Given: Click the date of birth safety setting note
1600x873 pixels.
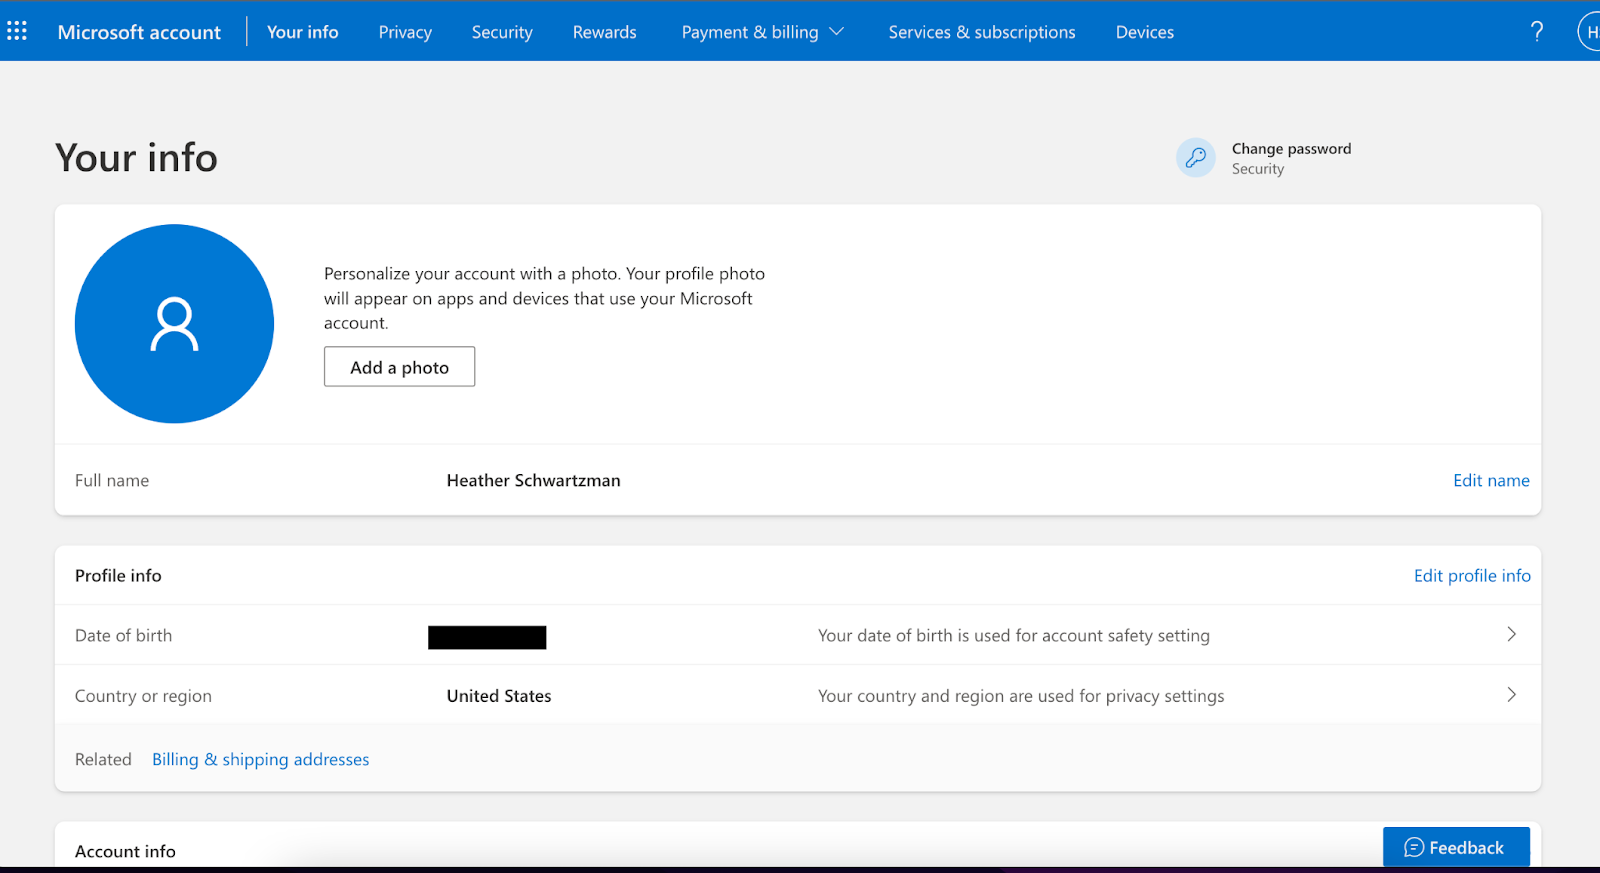Looking at the screenshot, I should (x=1014, y=635).
